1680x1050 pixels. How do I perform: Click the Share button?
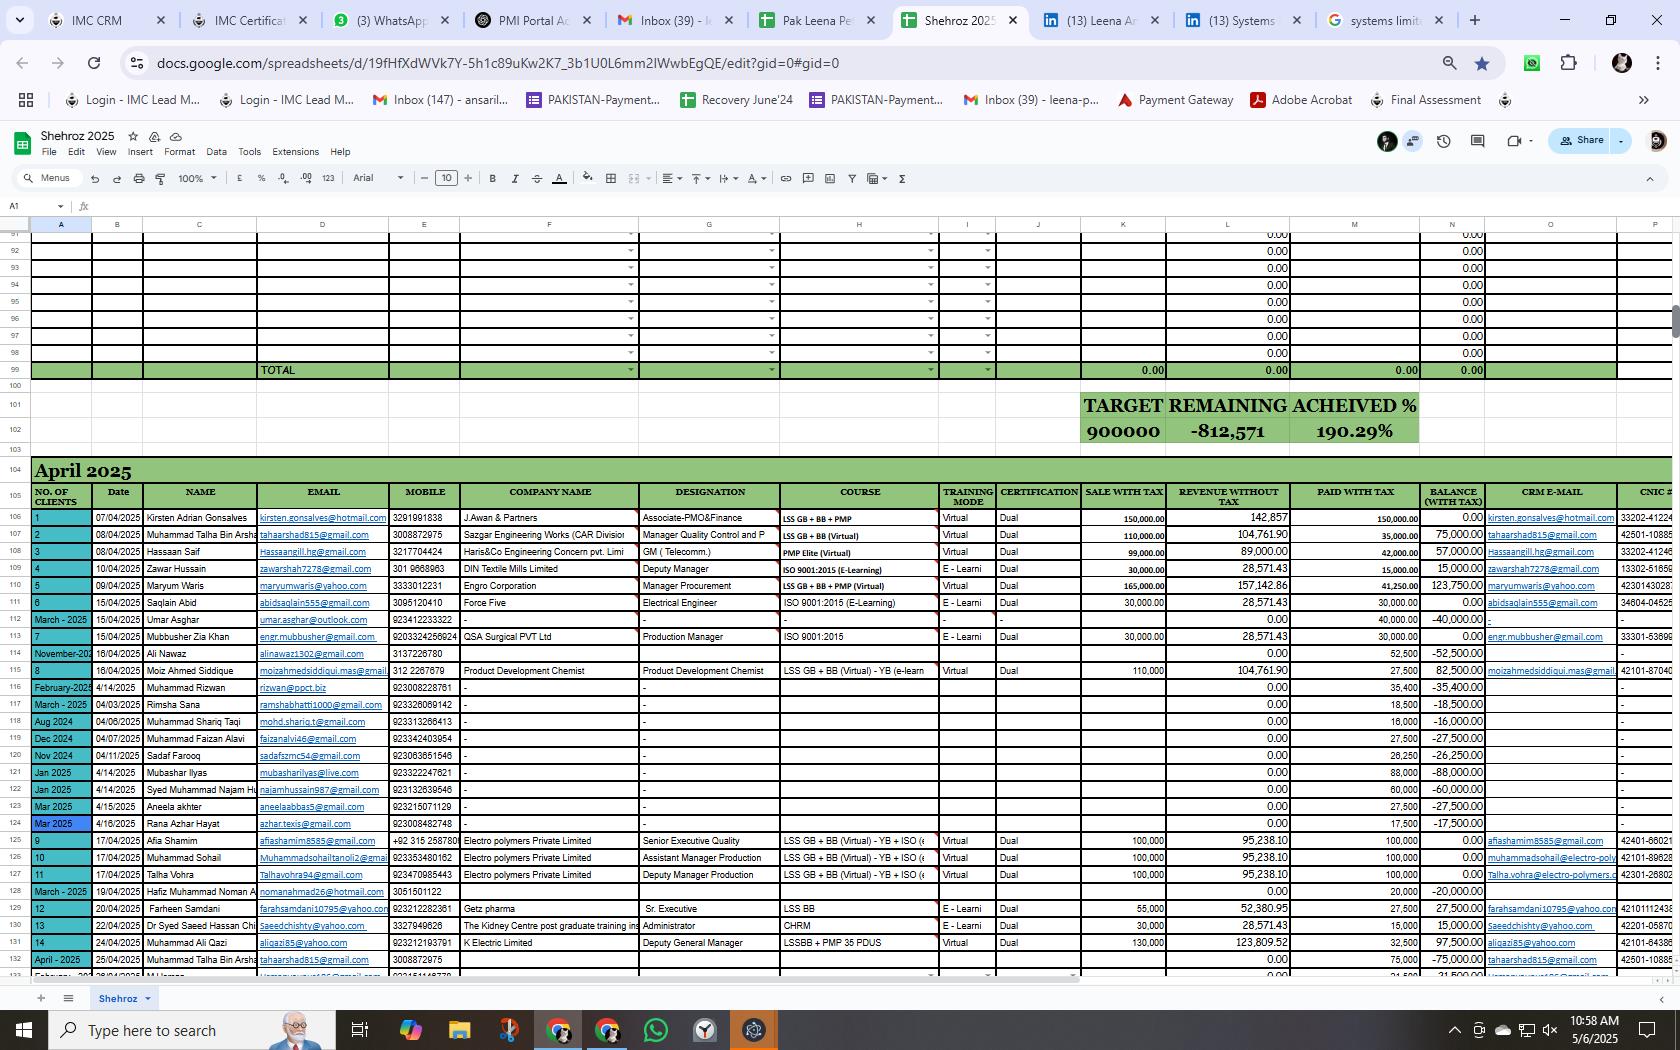click(x=1581, y=141)
